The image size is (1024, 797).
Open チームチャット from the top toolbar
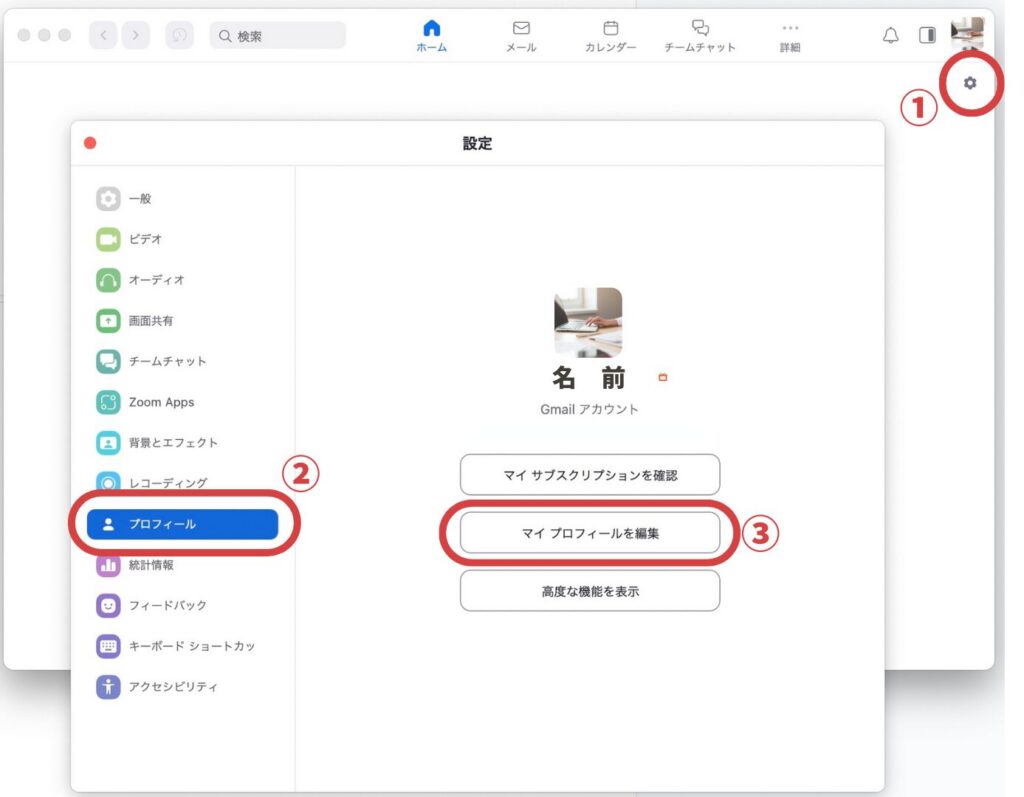pos(701,36)
